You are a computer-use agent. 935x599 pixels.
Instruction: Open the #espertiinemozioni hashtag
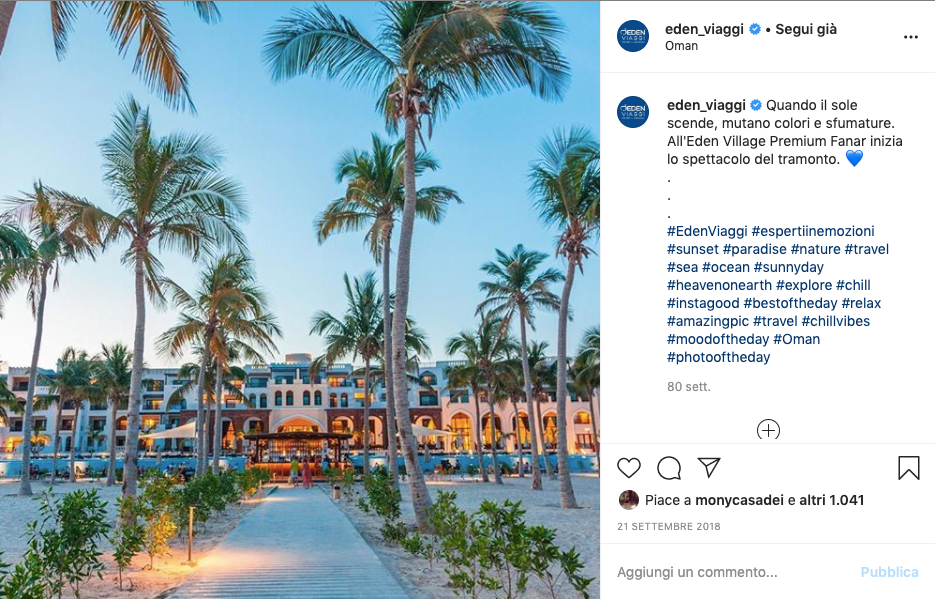click(x=813, y=231)
